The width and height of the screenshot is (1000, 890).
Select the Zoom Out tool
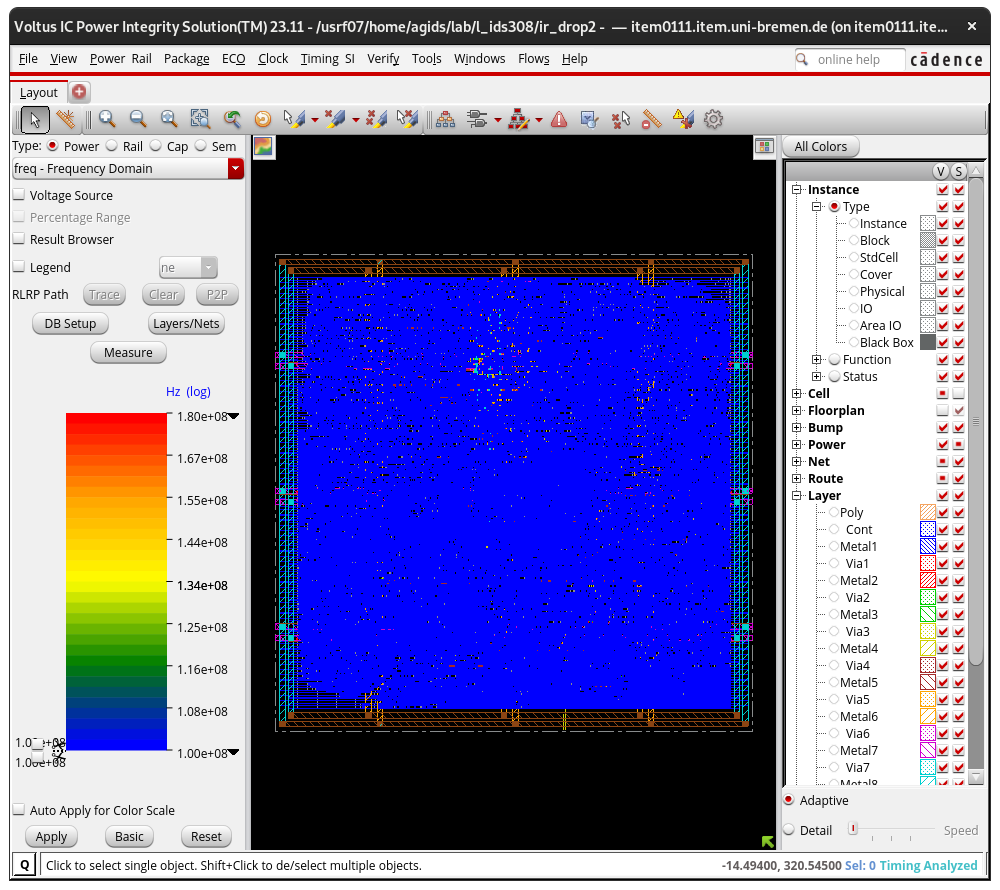click(137, 119)
